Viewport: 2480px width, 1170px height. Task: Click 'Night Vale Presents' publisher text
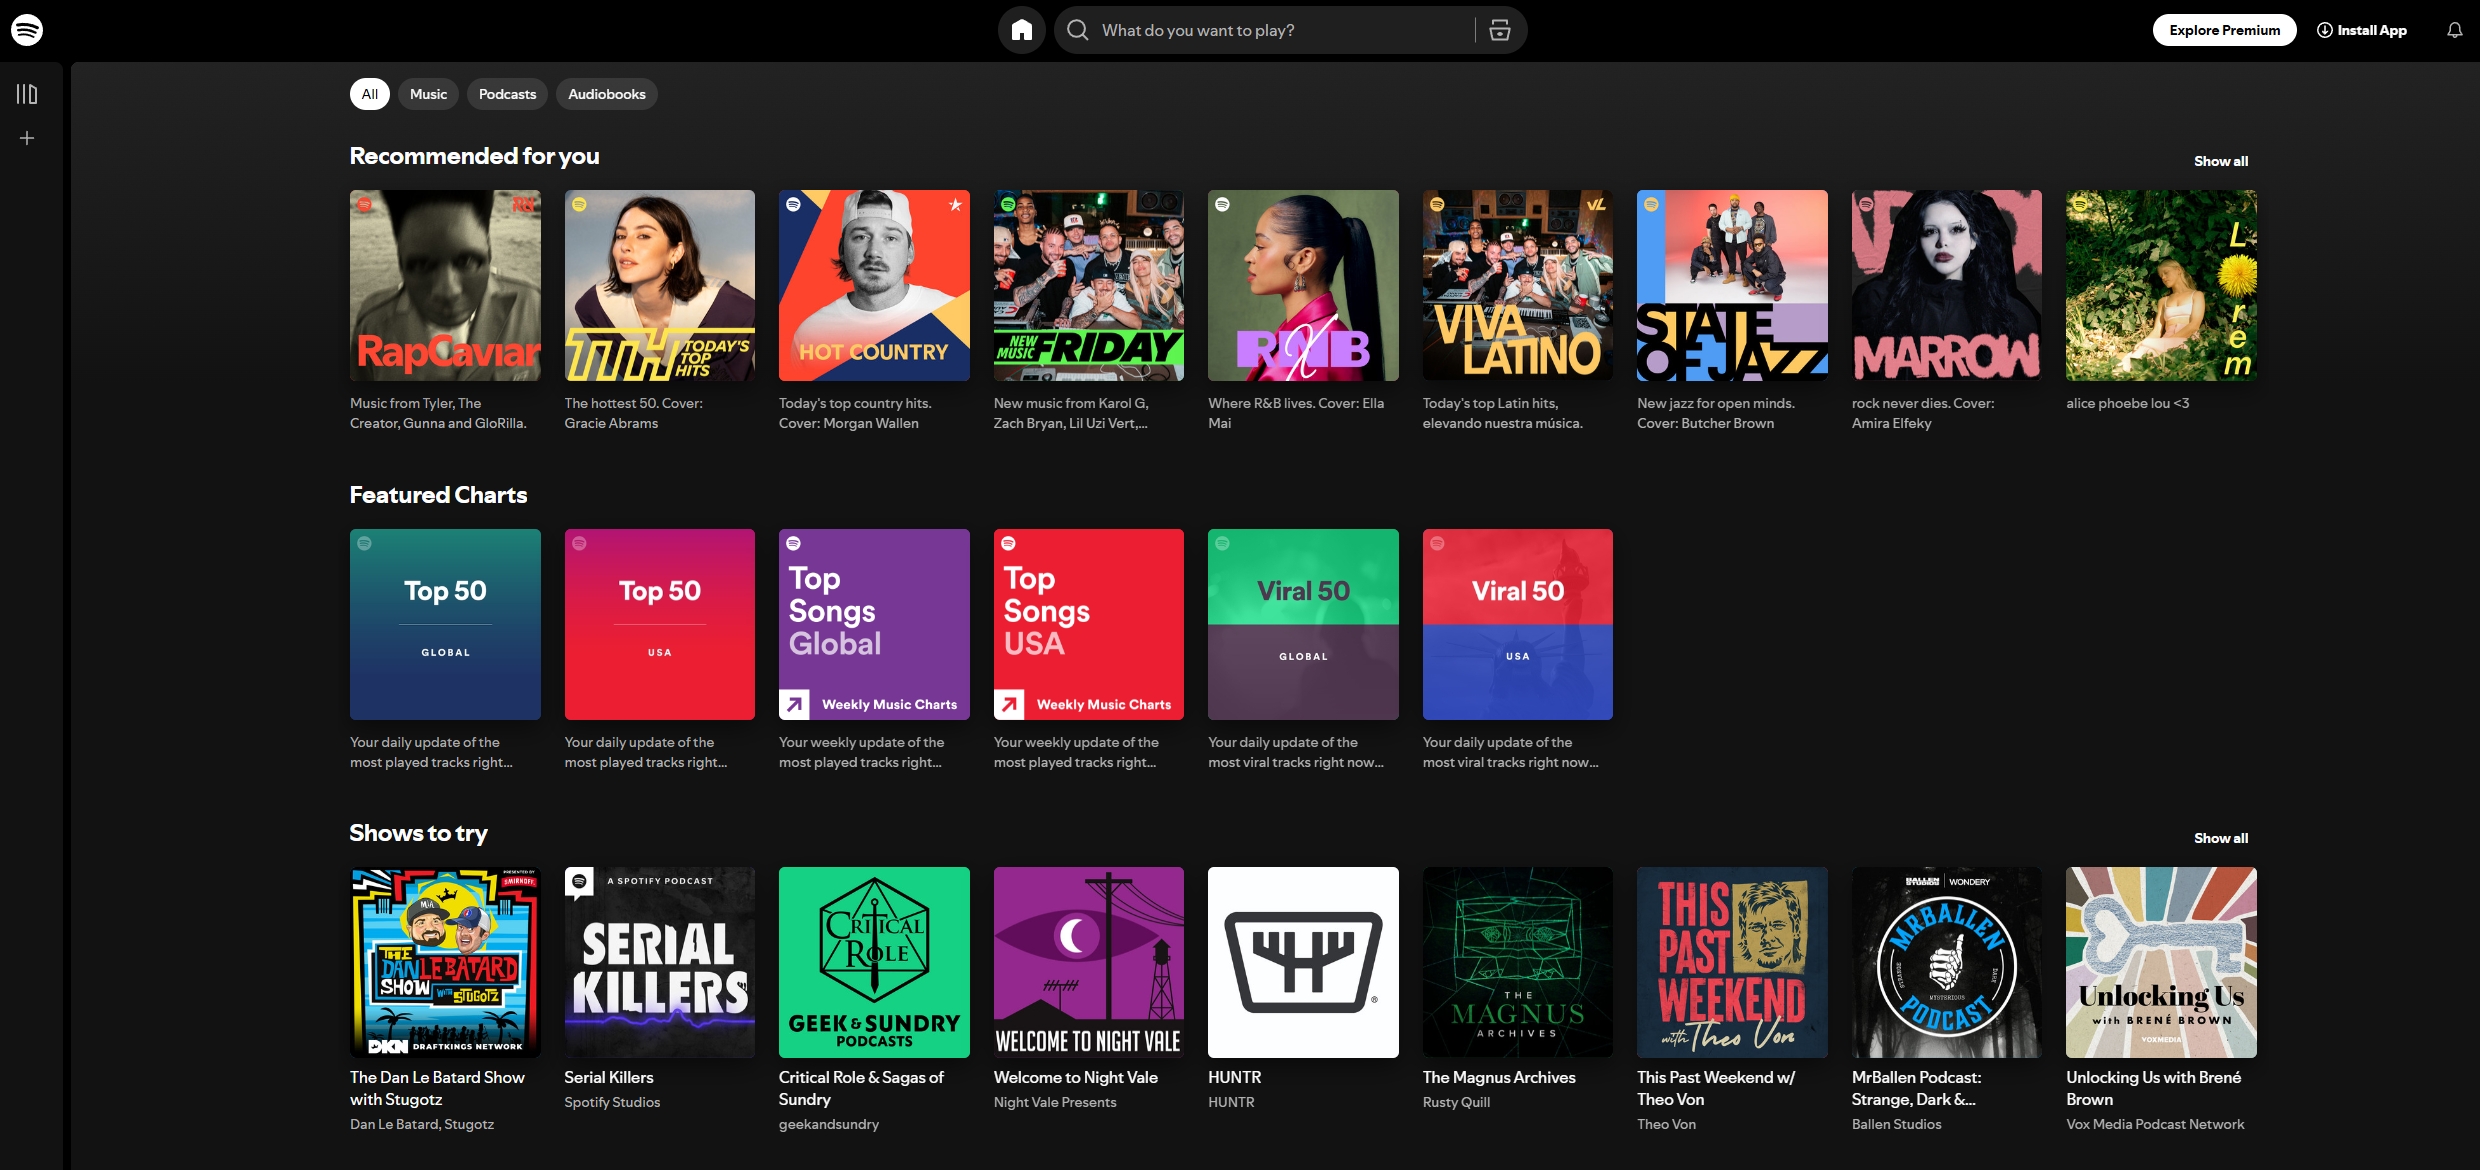click(x=1054, y=1102)
